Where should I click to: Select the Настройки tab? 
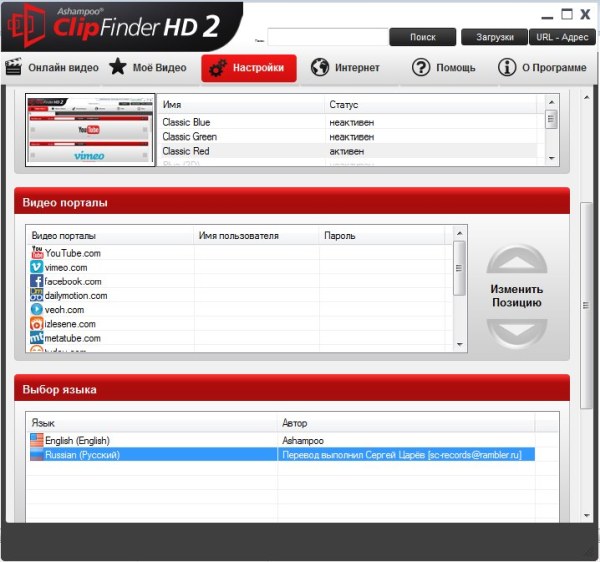(x=249, y=68)
